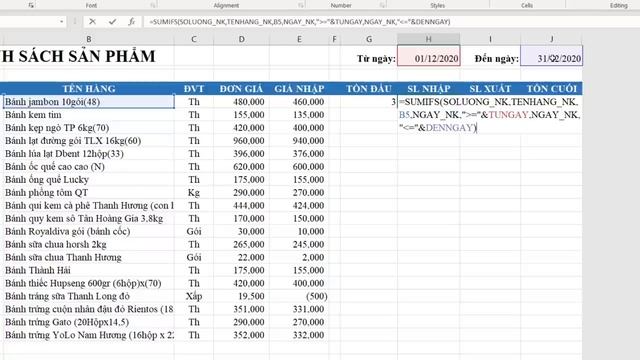Open the Alignment group dialog launcher
This screenshot has height=360, width=640.
[301, 5]
